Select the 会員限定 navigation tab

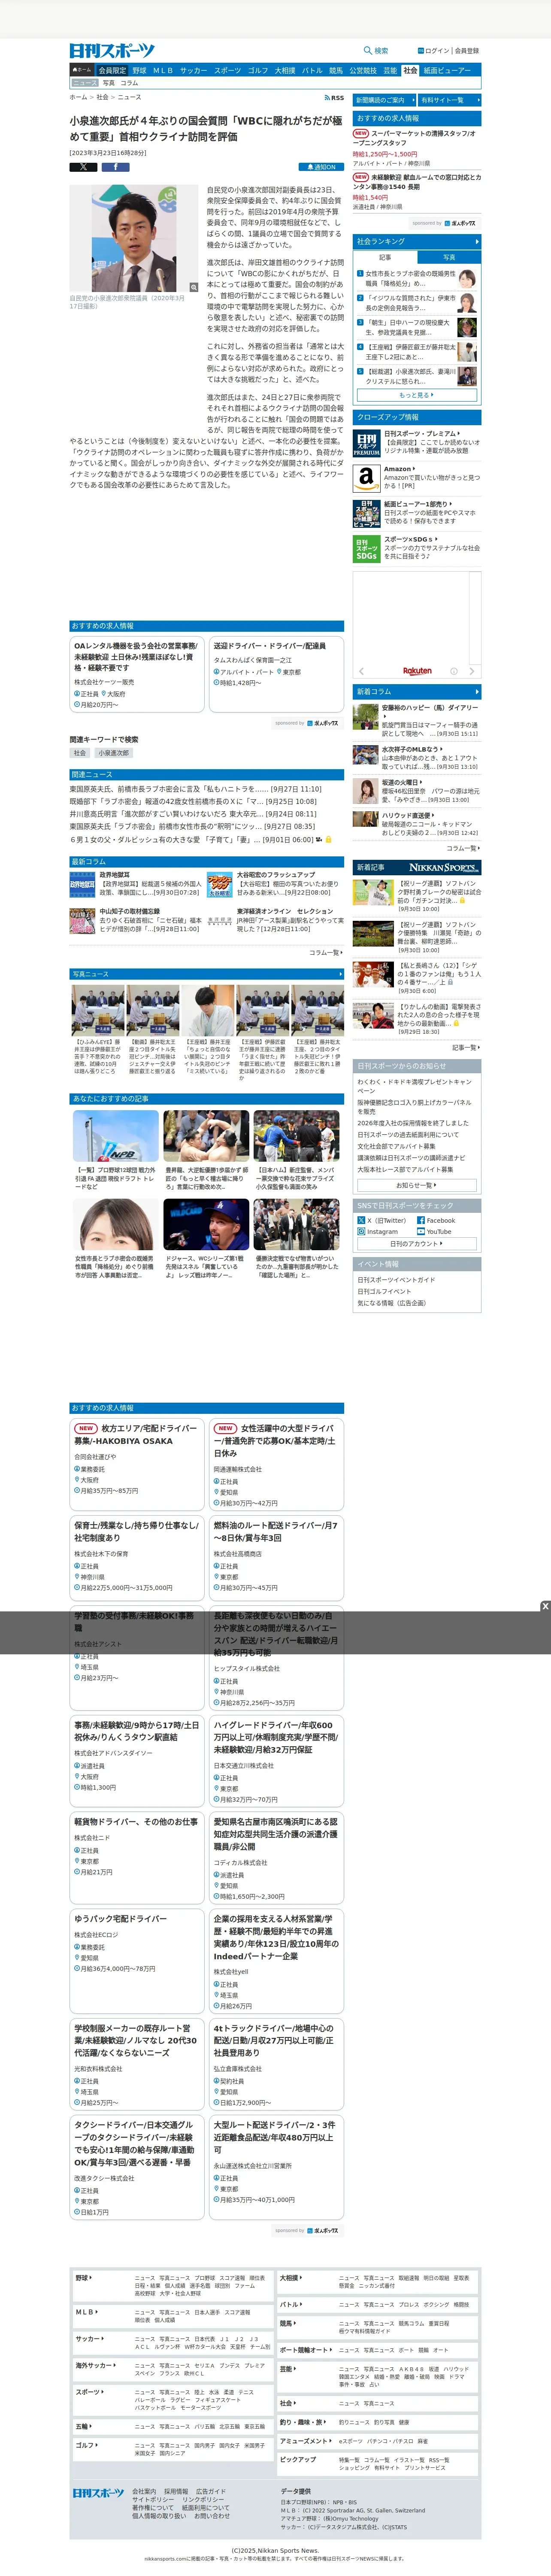(112, 71)
